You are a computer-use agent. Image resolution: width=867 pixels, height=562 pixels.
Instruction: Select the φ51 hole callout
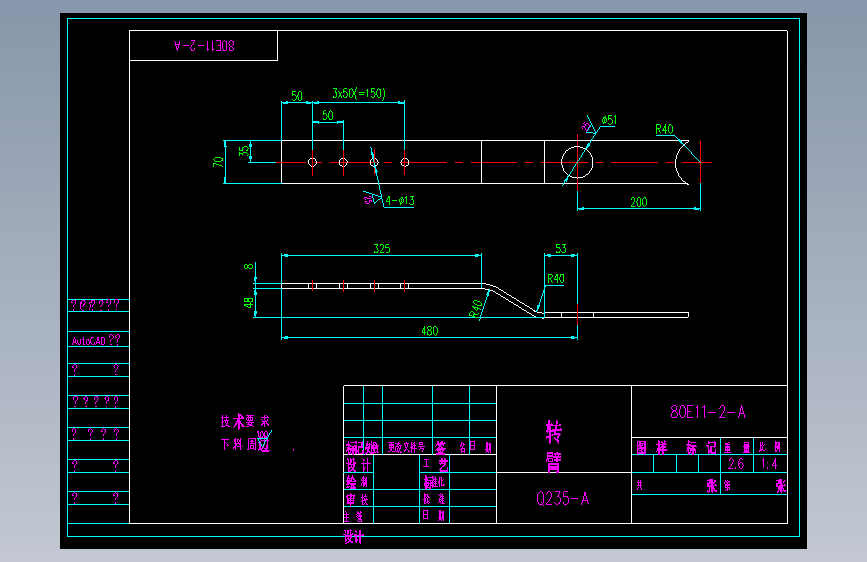point(609,120)
